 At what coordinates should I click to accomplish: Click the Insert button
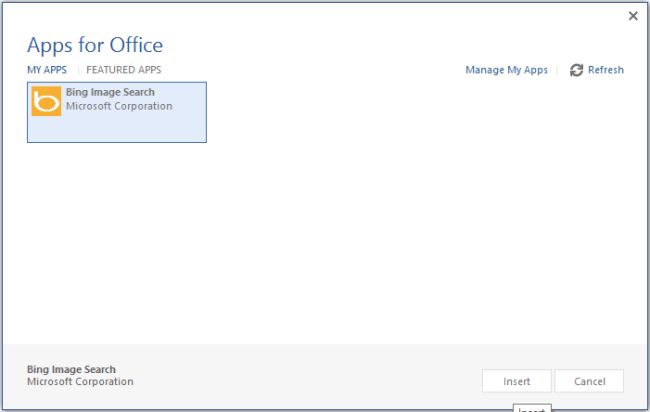point(517,381)
